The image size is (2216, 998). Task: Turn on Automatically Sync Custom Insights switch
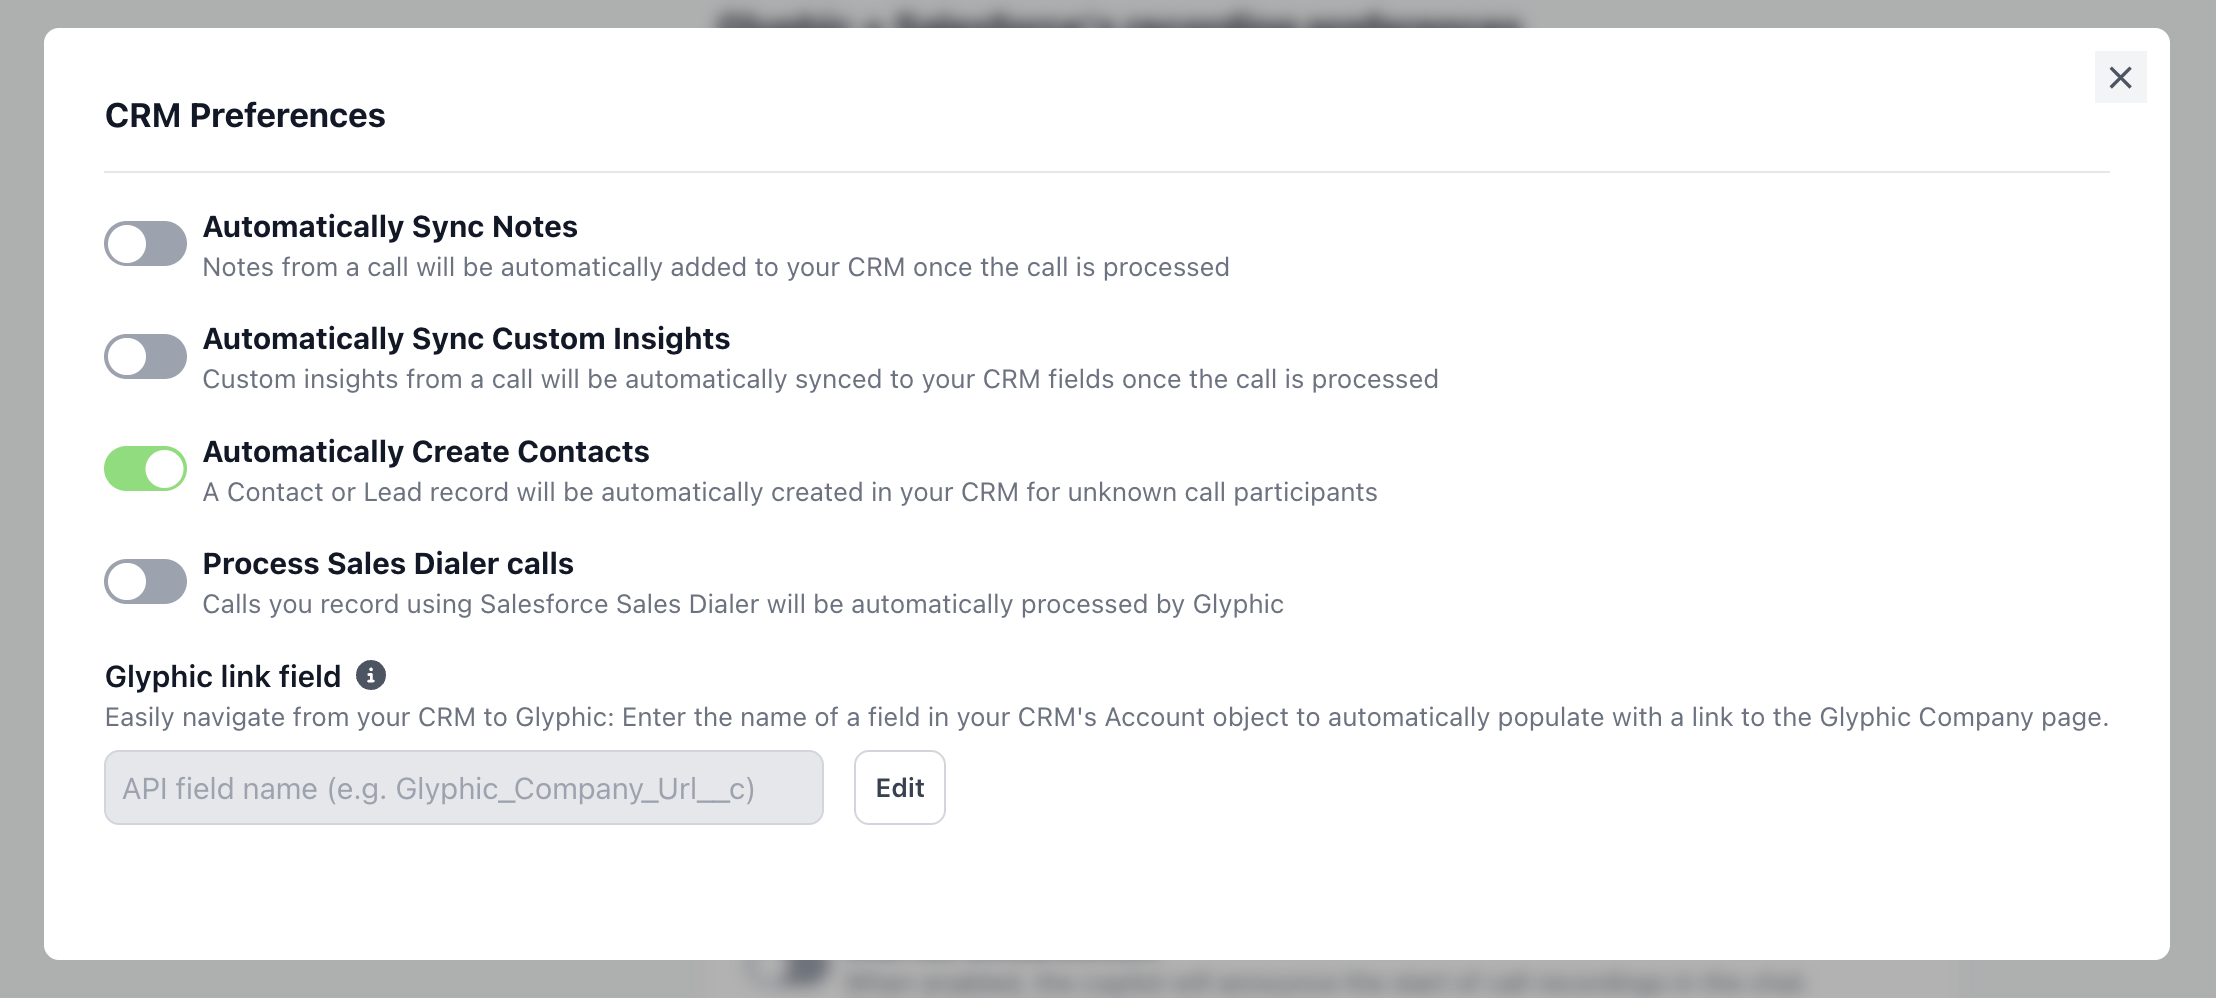coord(146,357)
